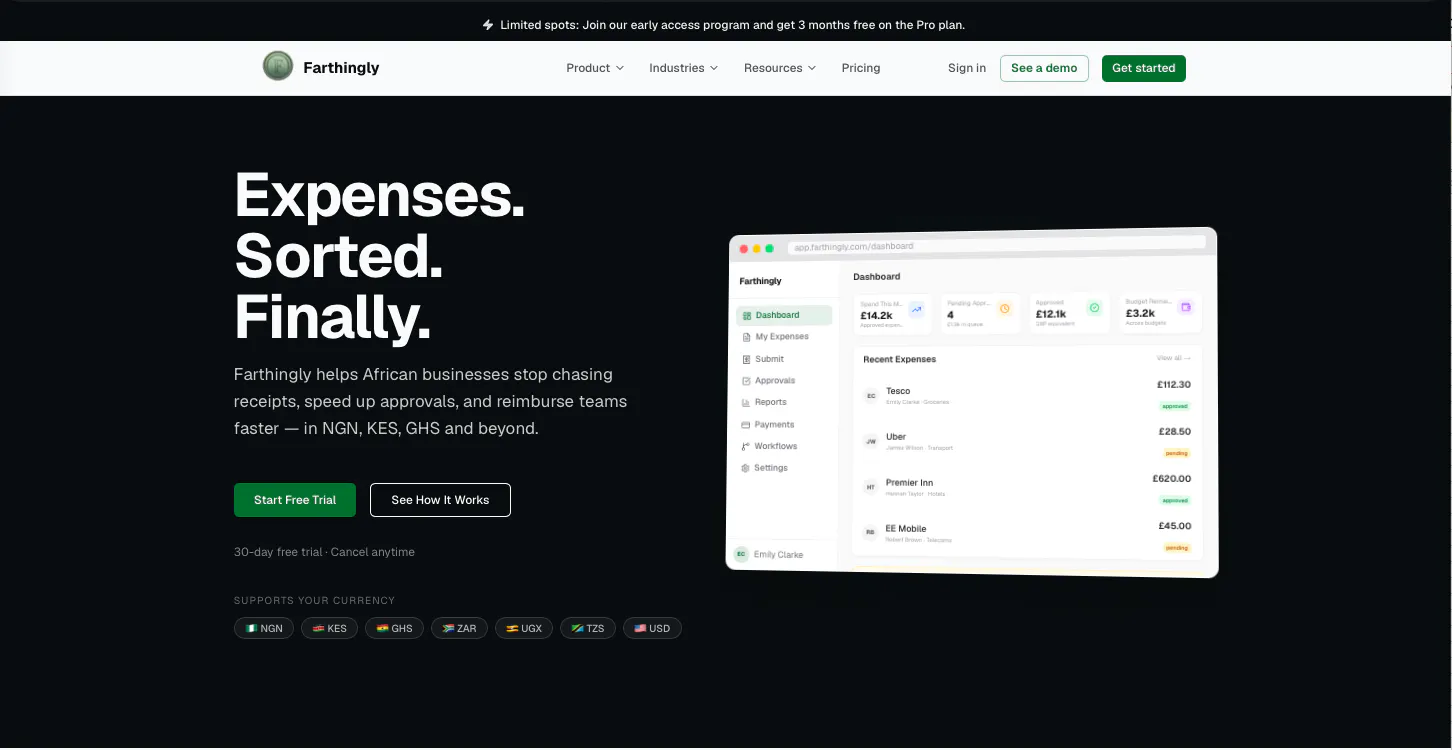Click the Kenyan flag on the KES chip
Image resolution: width=1452 pixels, height=750 pixels.
pyautogui.click(x=318, y=629)
